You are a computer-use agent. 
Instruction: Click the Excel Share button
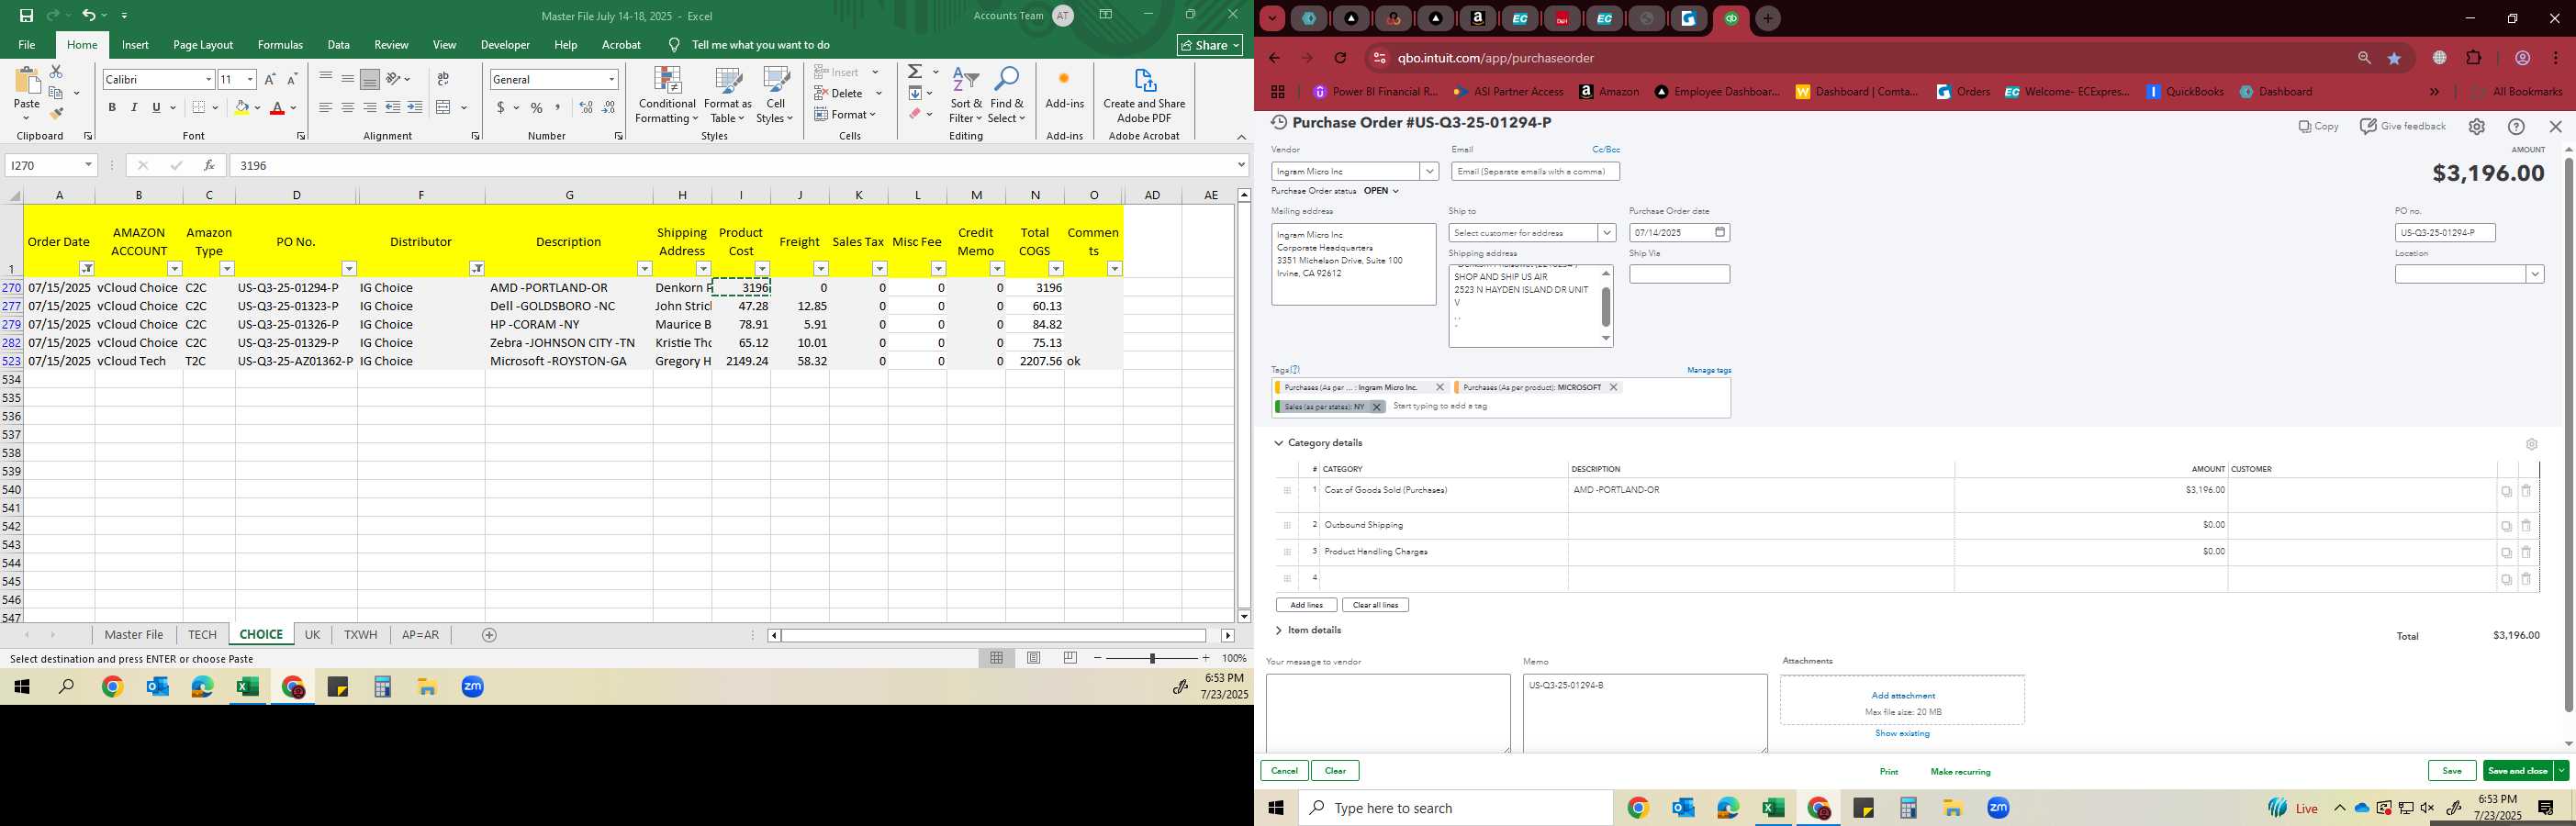point(1209,45)
